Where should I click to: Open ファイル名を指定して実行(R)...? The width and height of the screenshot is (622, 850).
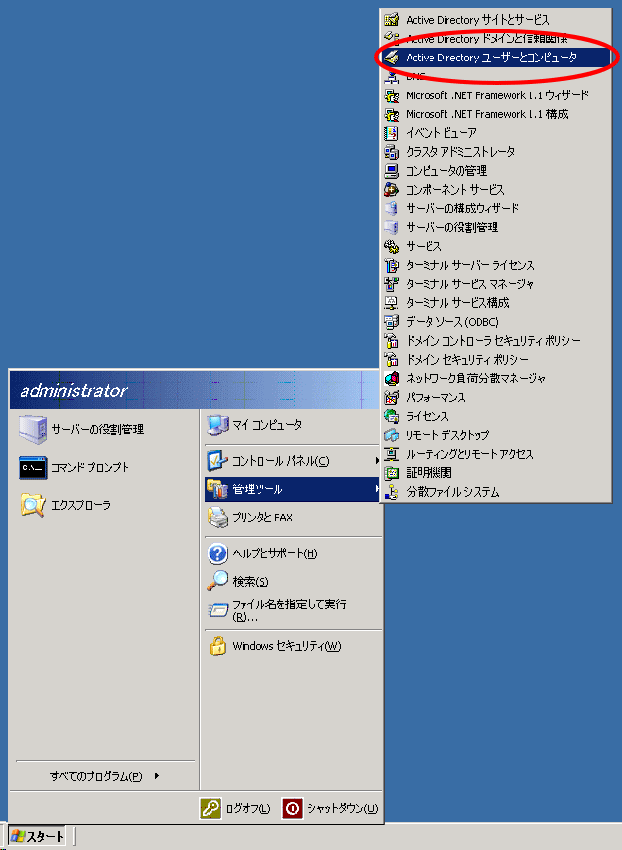coord(293,610)
